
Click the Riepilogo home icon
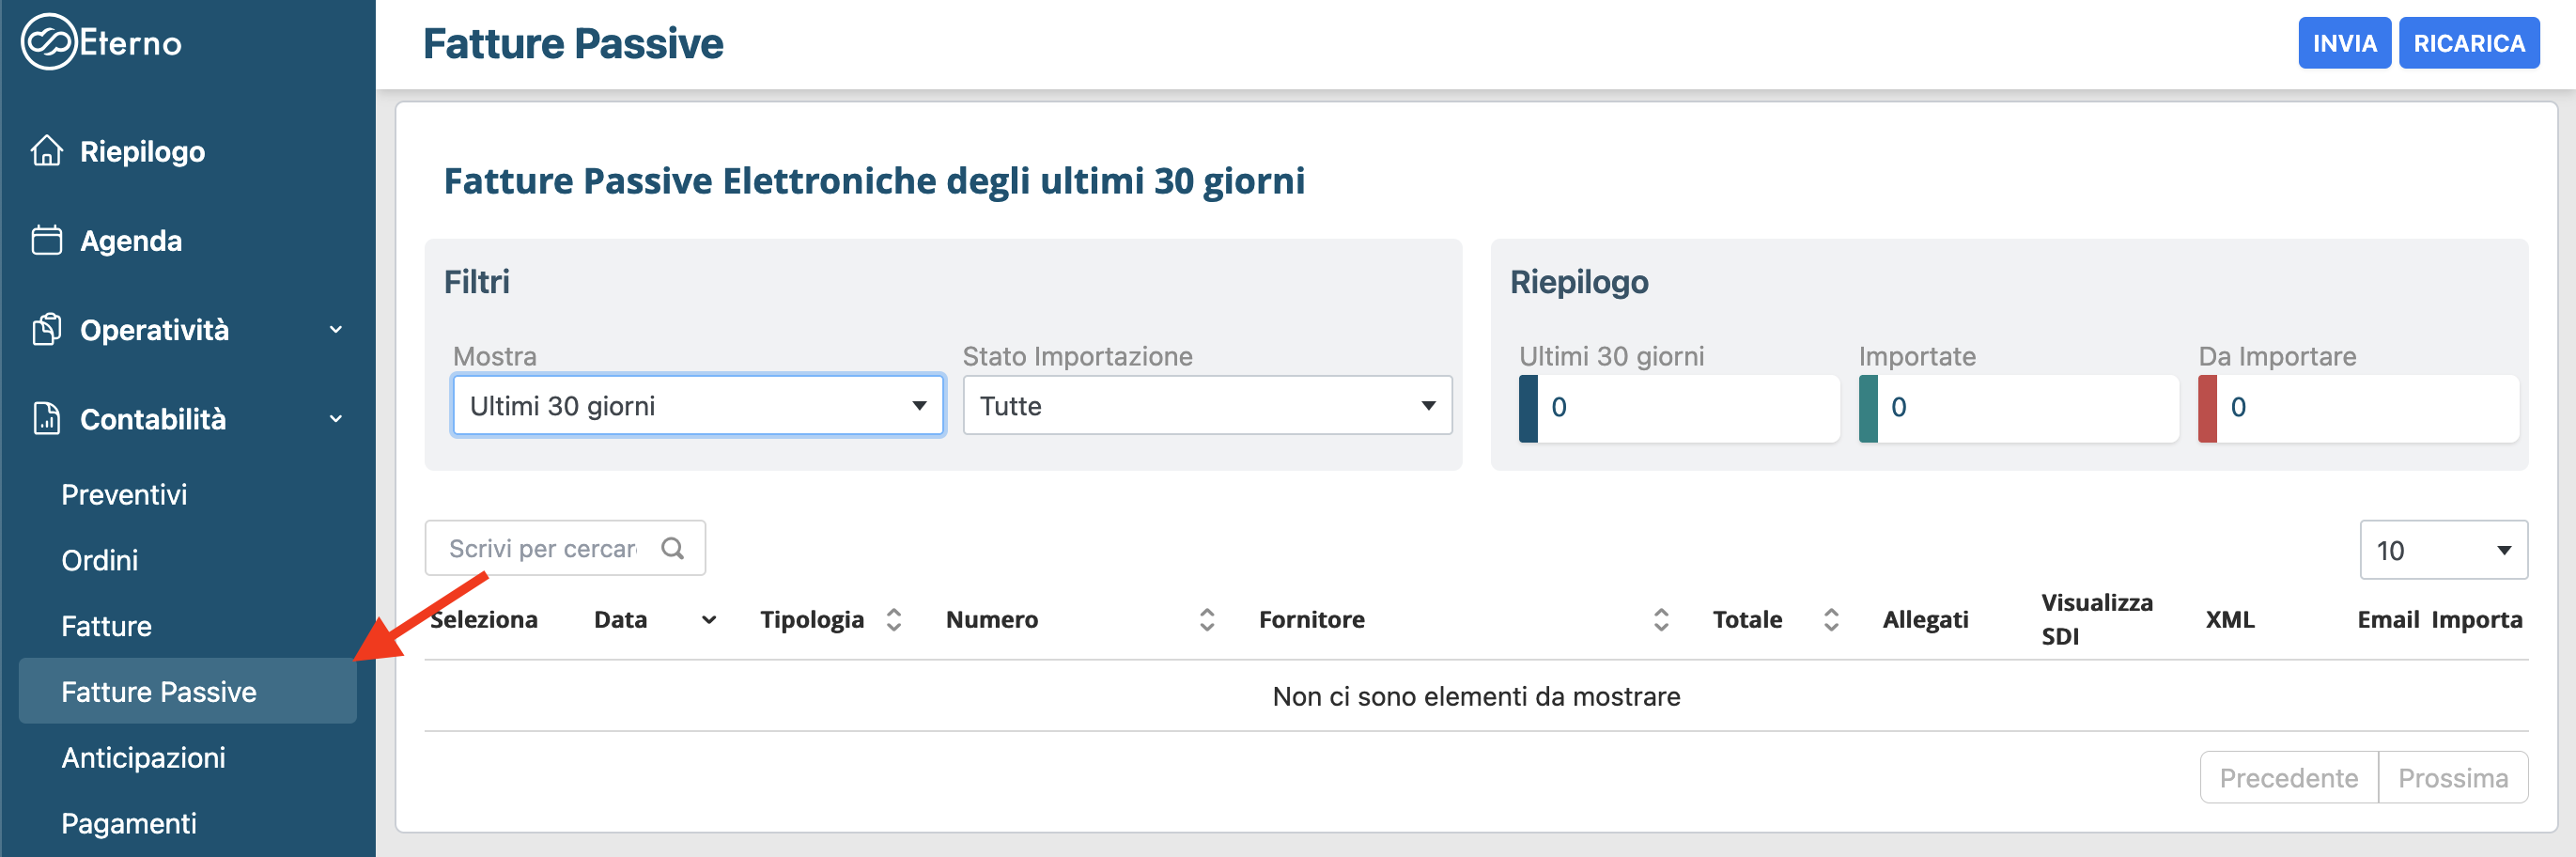(47, 151)
